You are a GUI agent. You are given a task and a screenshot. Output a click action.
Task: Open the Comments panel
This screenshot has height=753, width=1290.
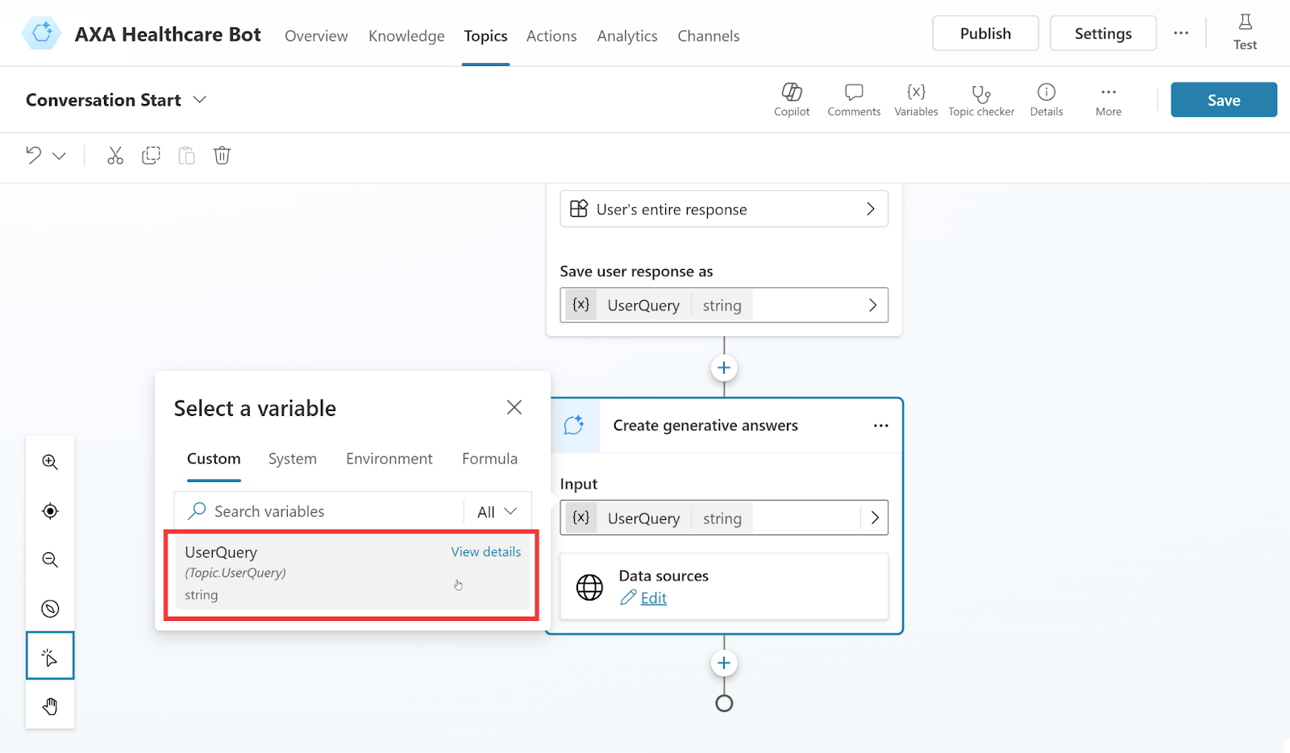pyautogui.click(x=853, y=99)
